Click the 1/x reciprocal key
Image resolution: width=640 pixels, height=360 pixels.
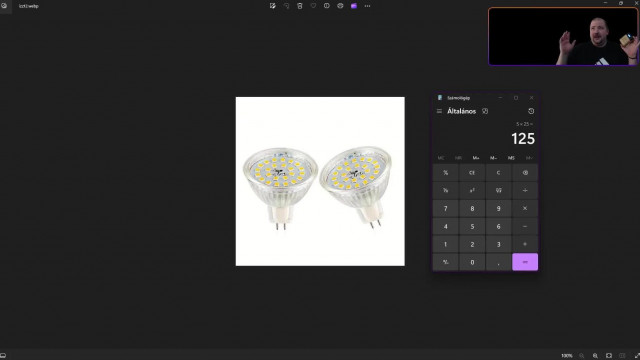(445, 191)
